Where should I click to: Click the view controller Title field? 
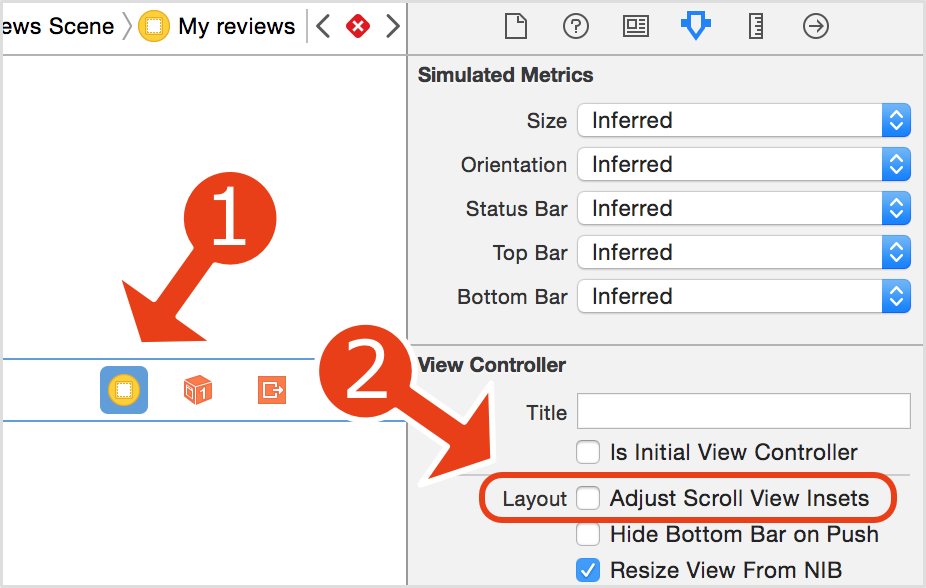tap(744, 411)
